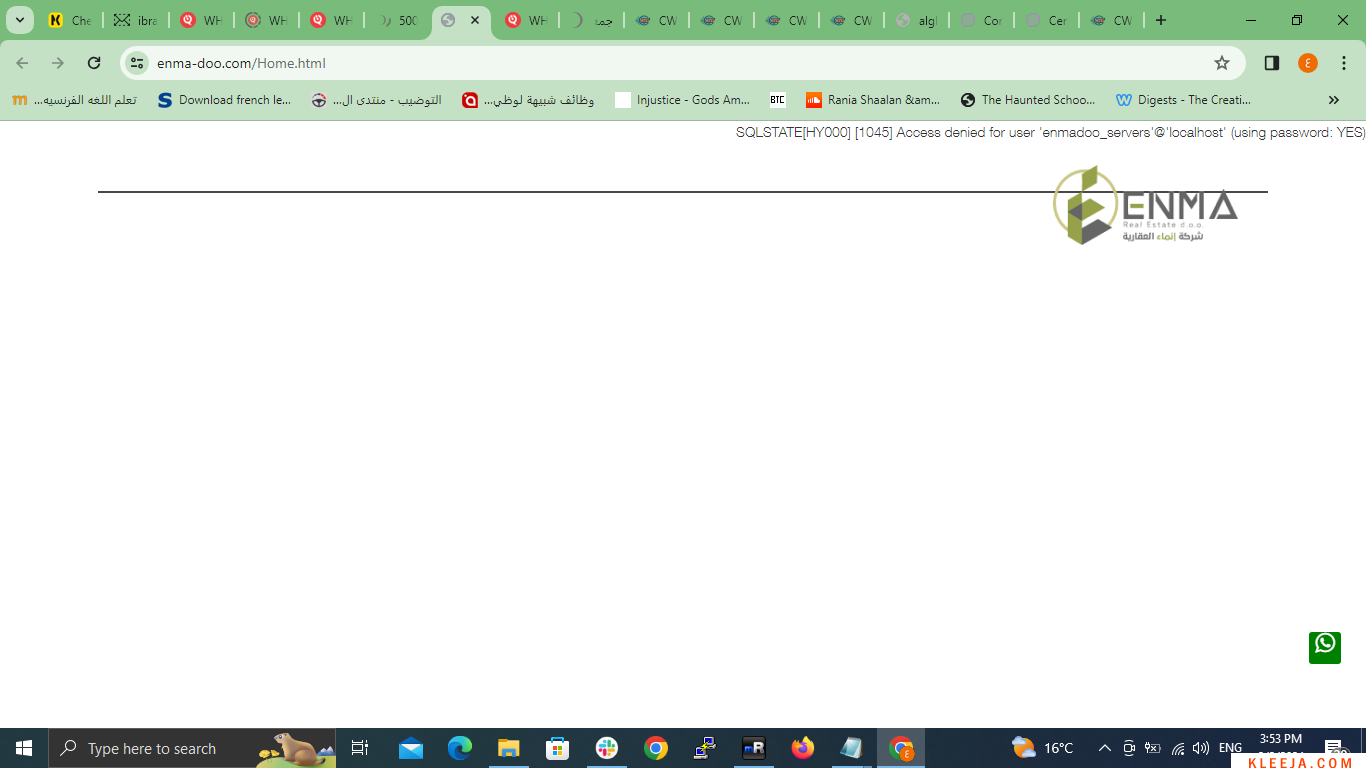Go back to the previous page
The width and height of the screenshot is (1366, 768).
click(x=22, y=63)
